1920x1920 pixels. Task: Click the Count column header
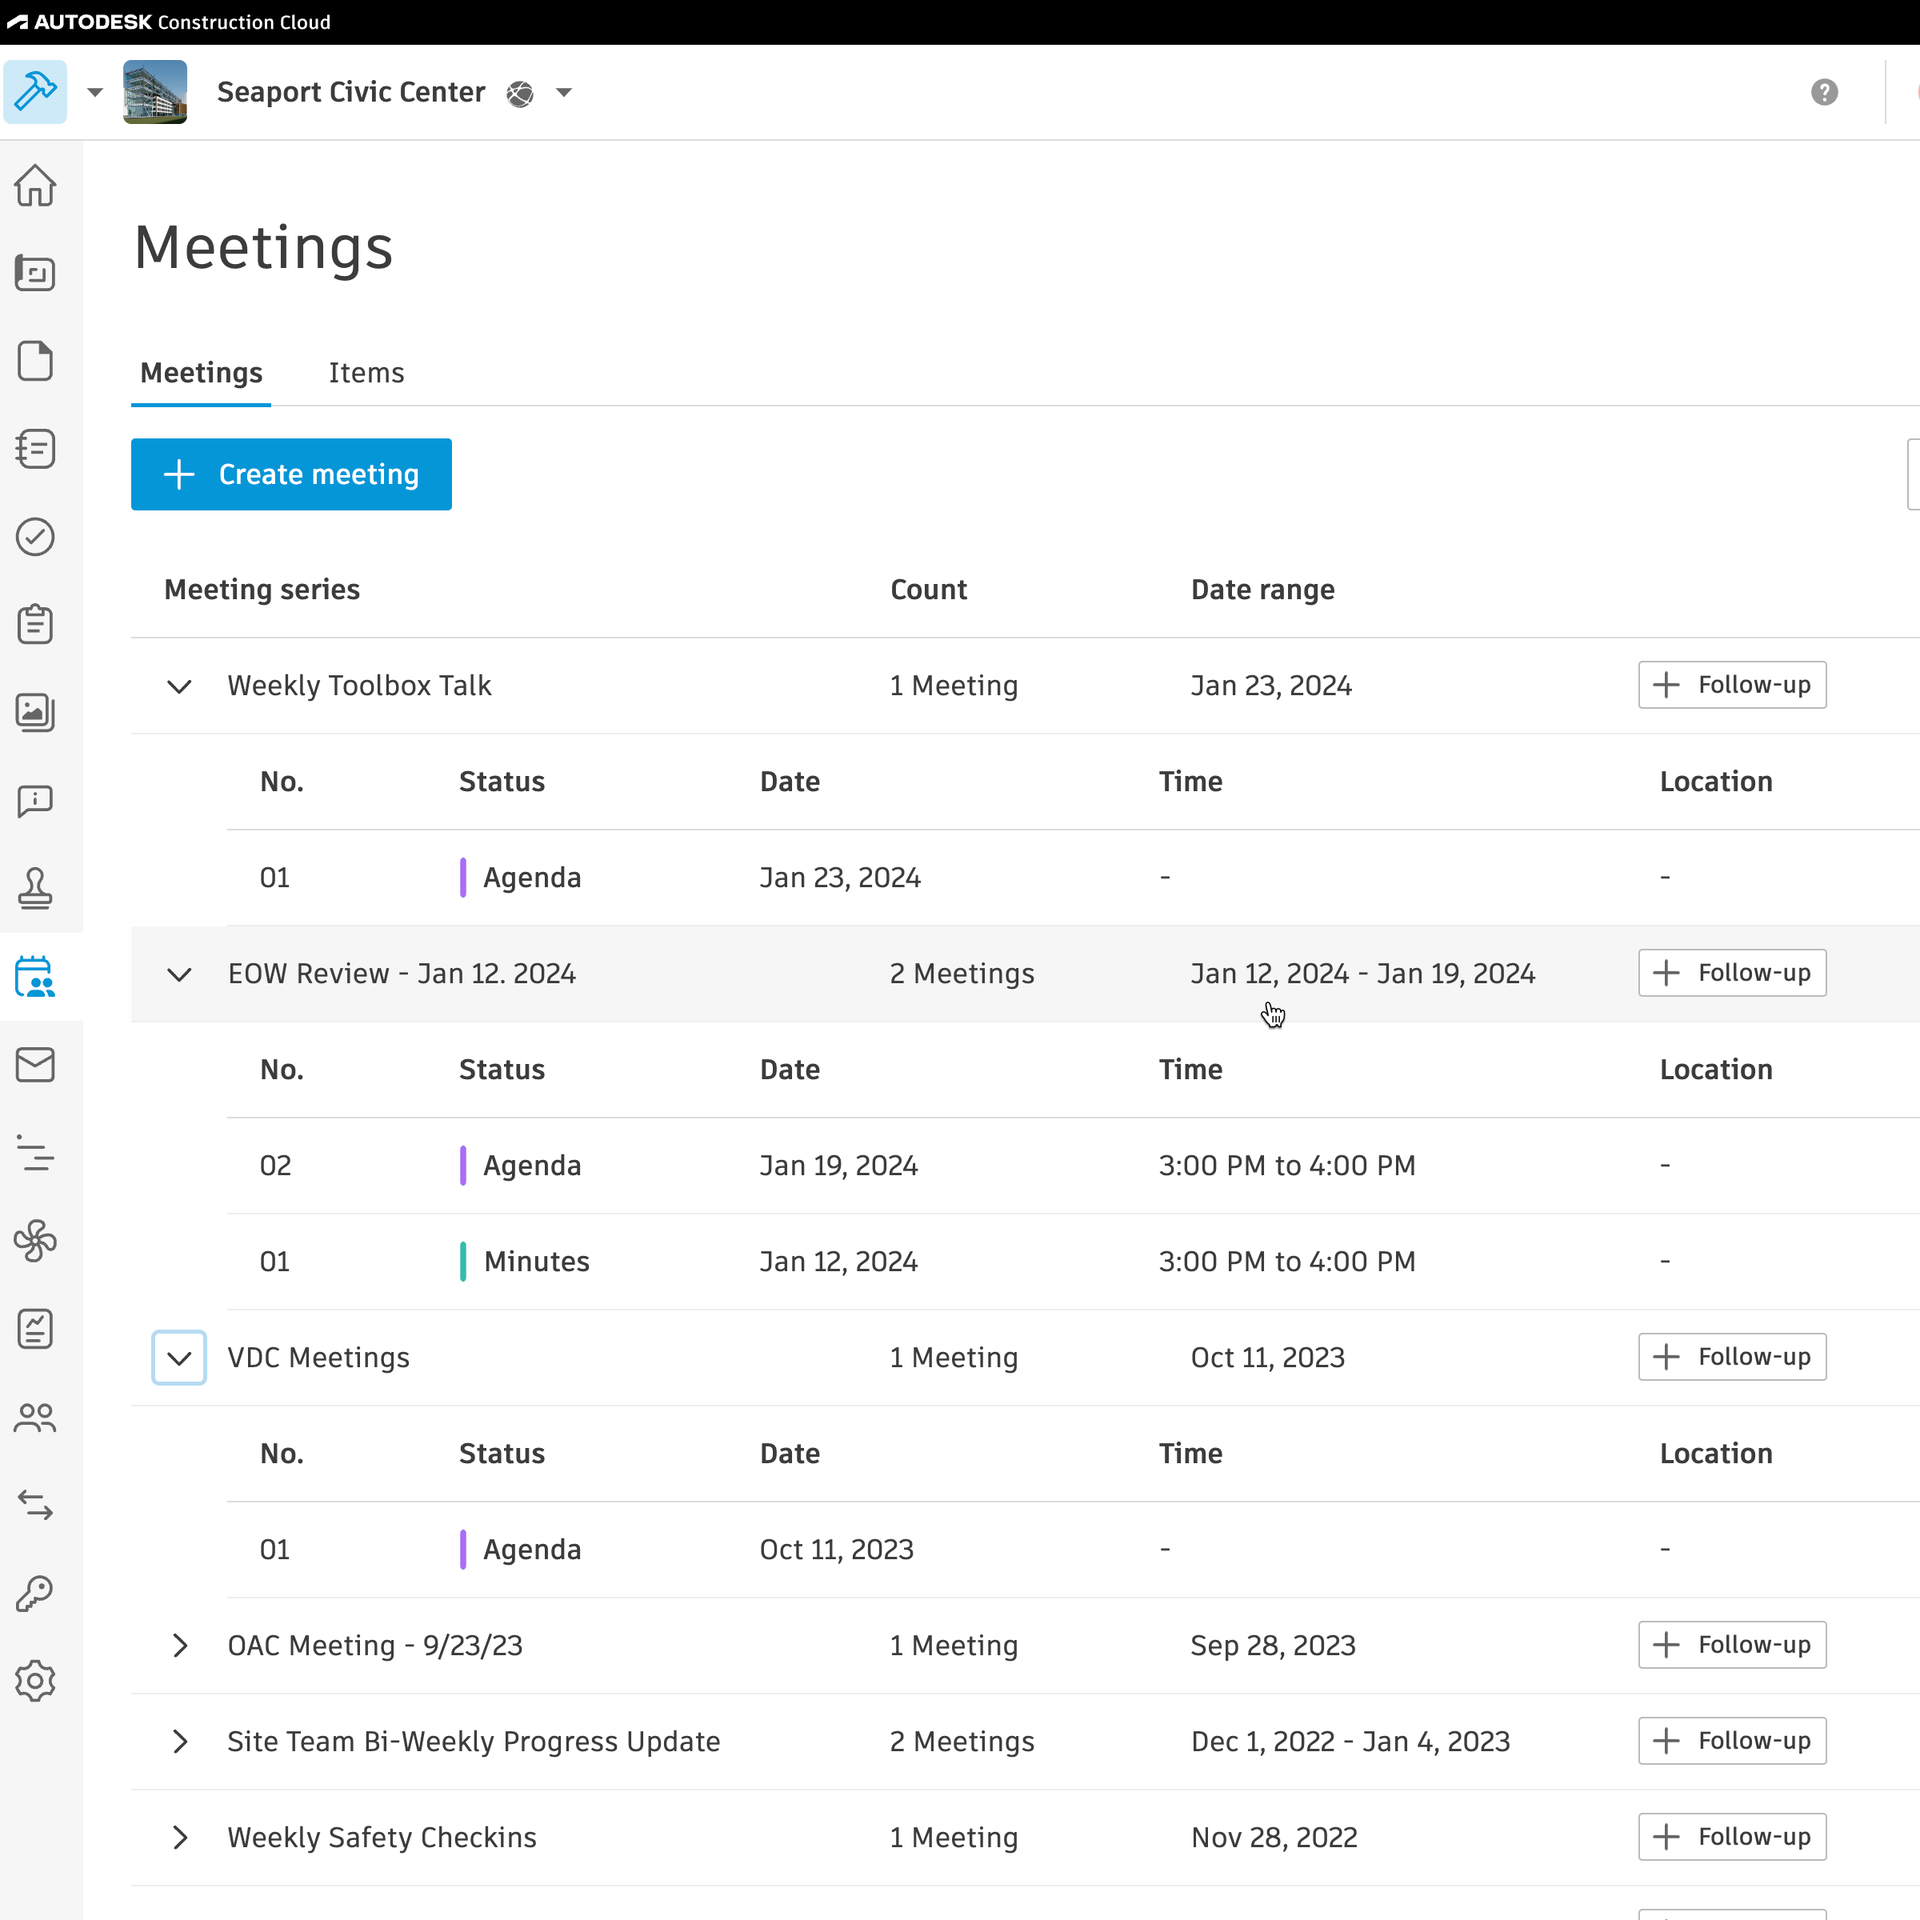pyautogui.click(x=929, y=590)
